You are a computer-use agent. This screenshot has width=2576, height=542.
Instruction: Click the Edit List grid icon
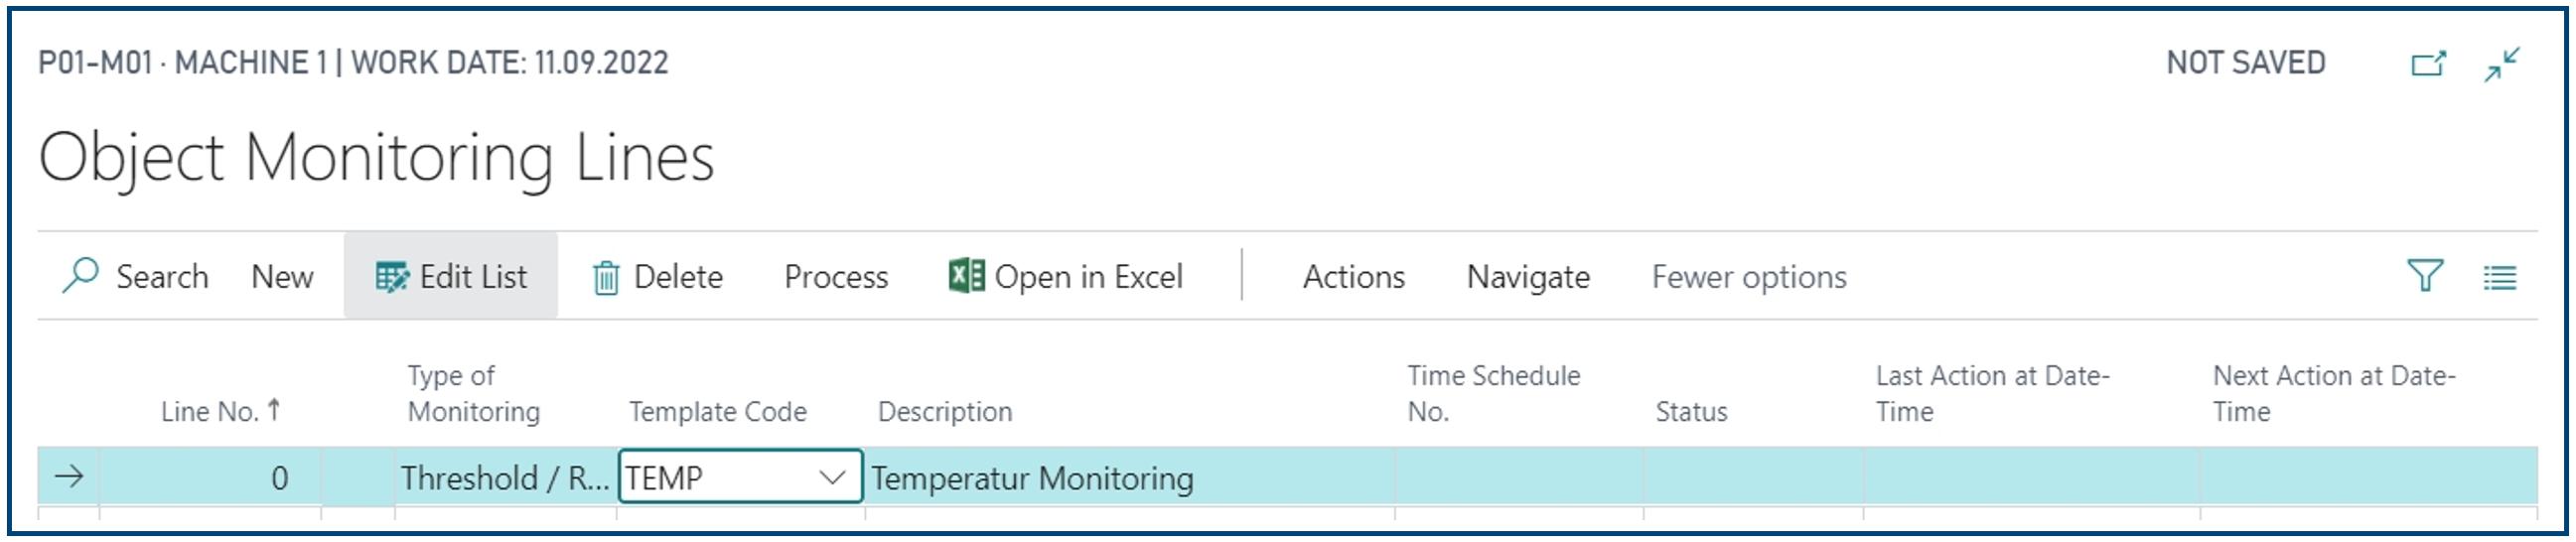[x=392, y=277]
